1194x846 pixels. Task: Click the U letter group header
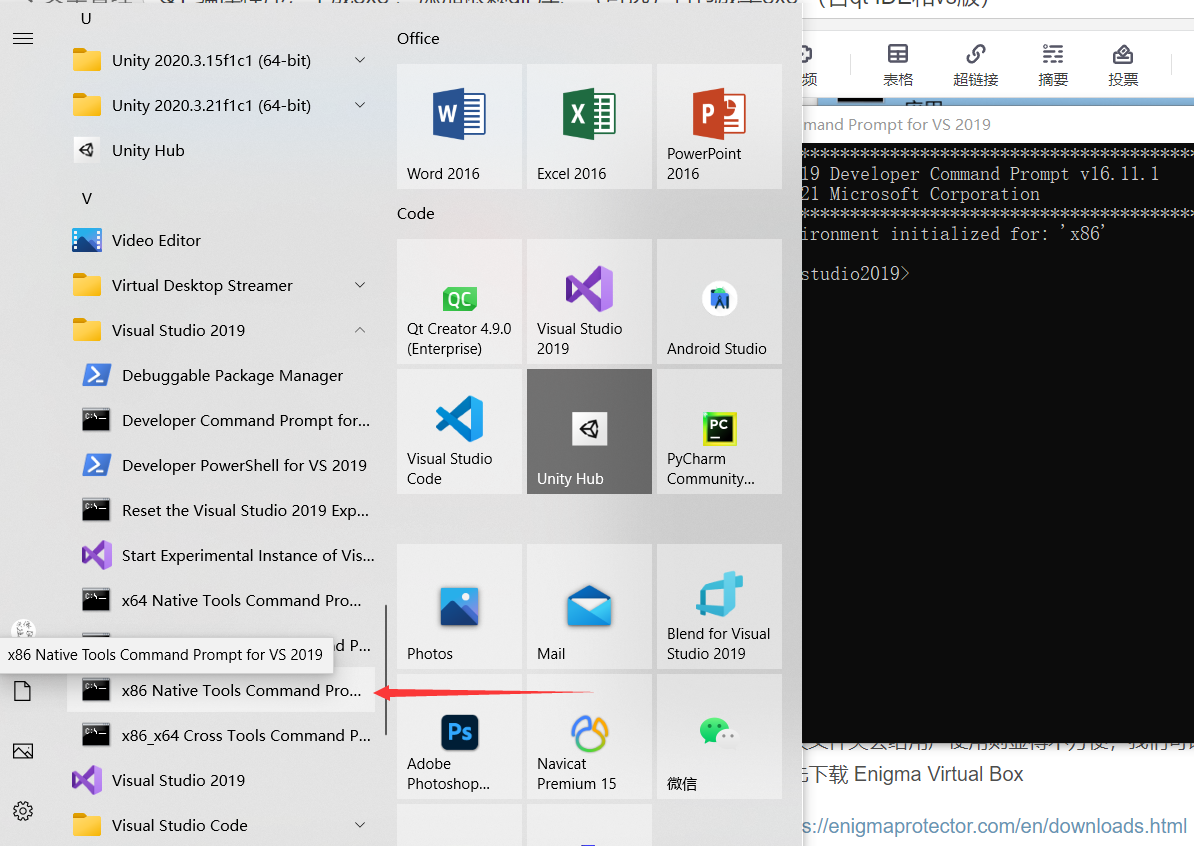[86, 19]
